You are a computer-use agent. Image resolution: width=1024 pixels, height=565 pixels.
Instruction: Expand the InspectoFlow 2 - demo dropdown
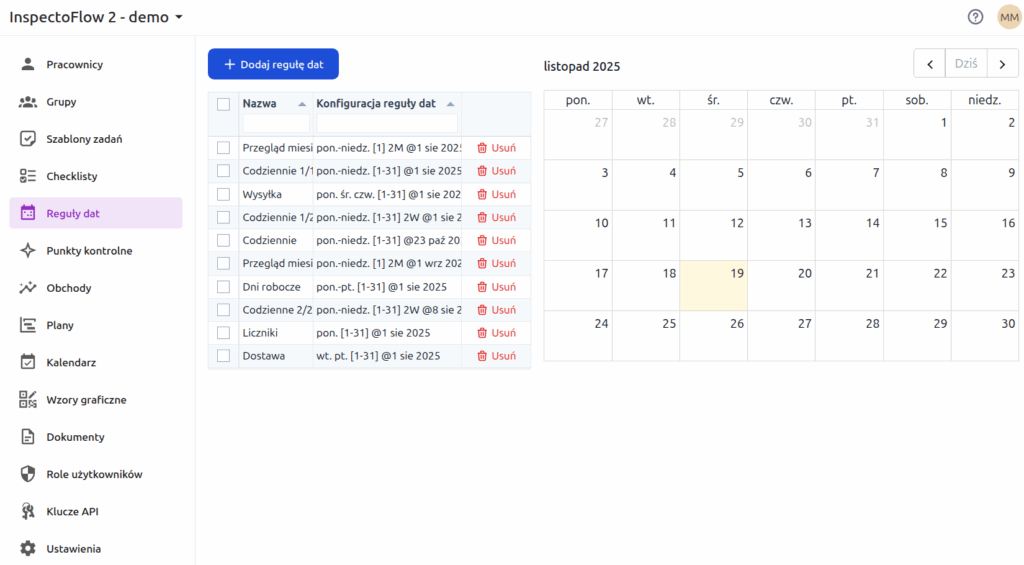point(178,17)
